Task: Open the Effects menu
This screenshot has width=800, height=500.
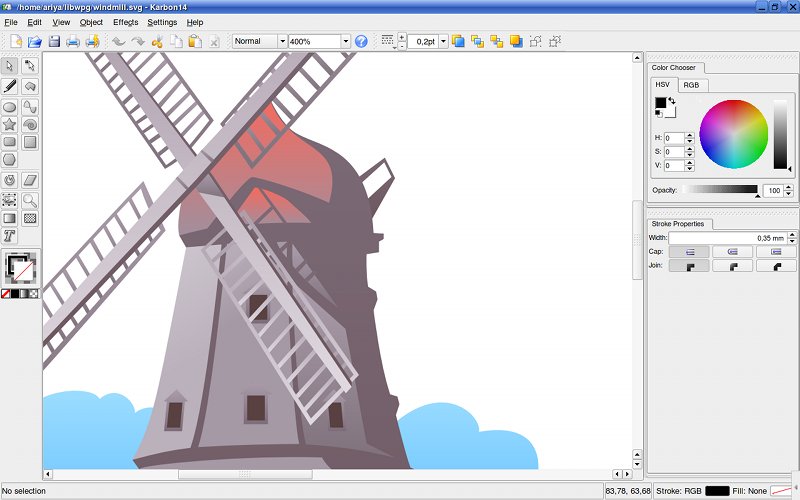Action: (126, 21)
